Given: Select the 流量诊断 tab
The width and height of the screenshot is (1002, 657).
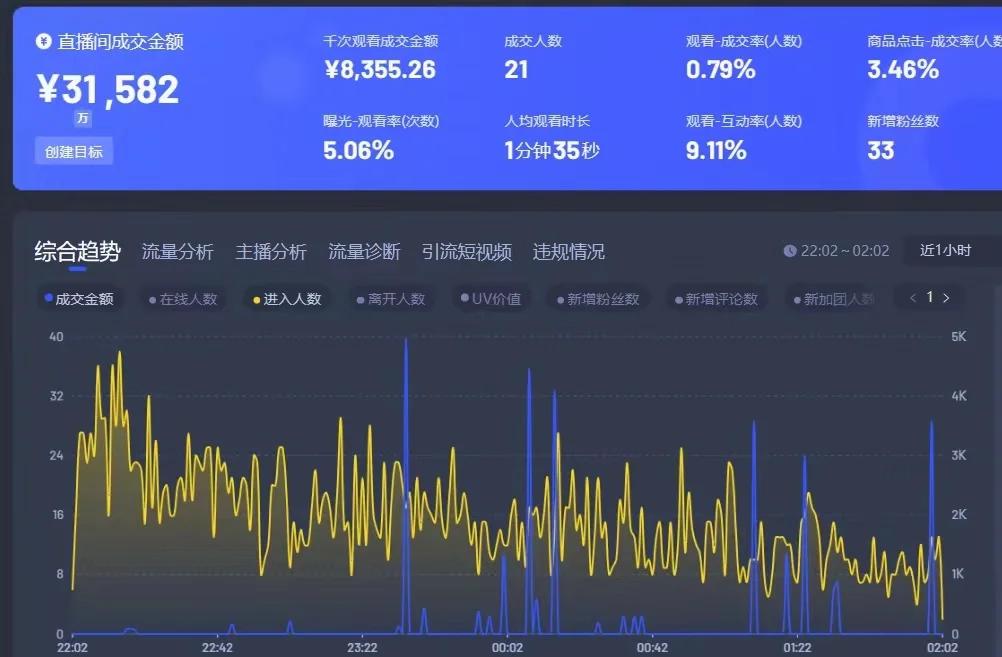Looking at the screenshot, I should click(364, 252).
